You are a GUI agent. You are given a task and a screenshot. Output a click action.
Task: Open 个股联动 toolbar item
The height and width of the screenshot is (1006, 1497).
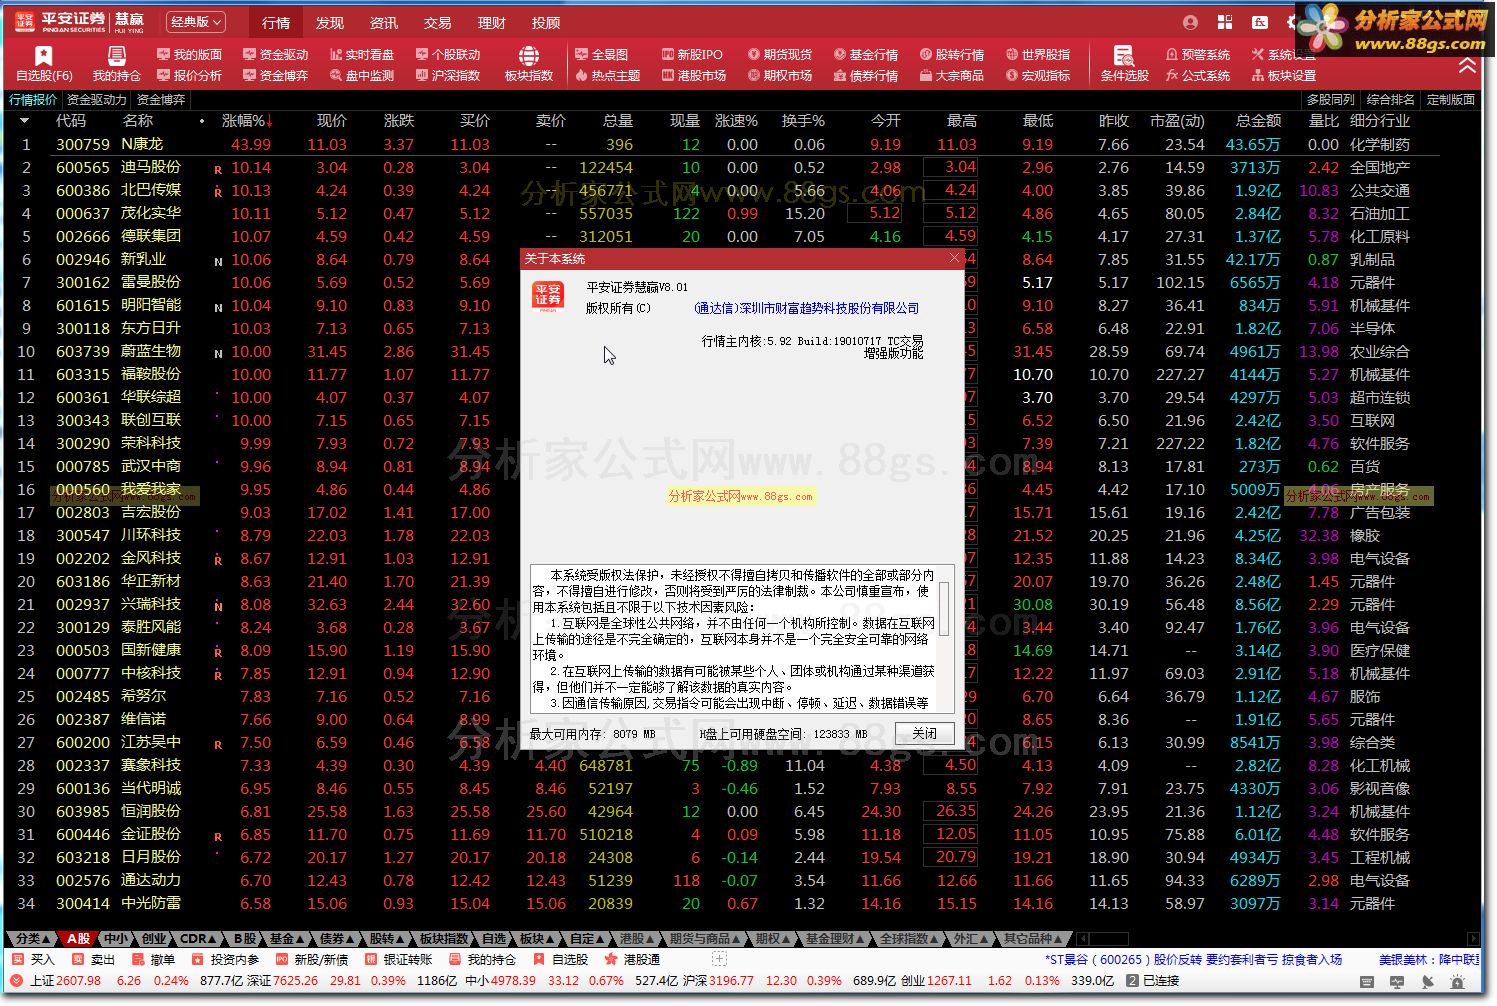click(x=447, y=54)
